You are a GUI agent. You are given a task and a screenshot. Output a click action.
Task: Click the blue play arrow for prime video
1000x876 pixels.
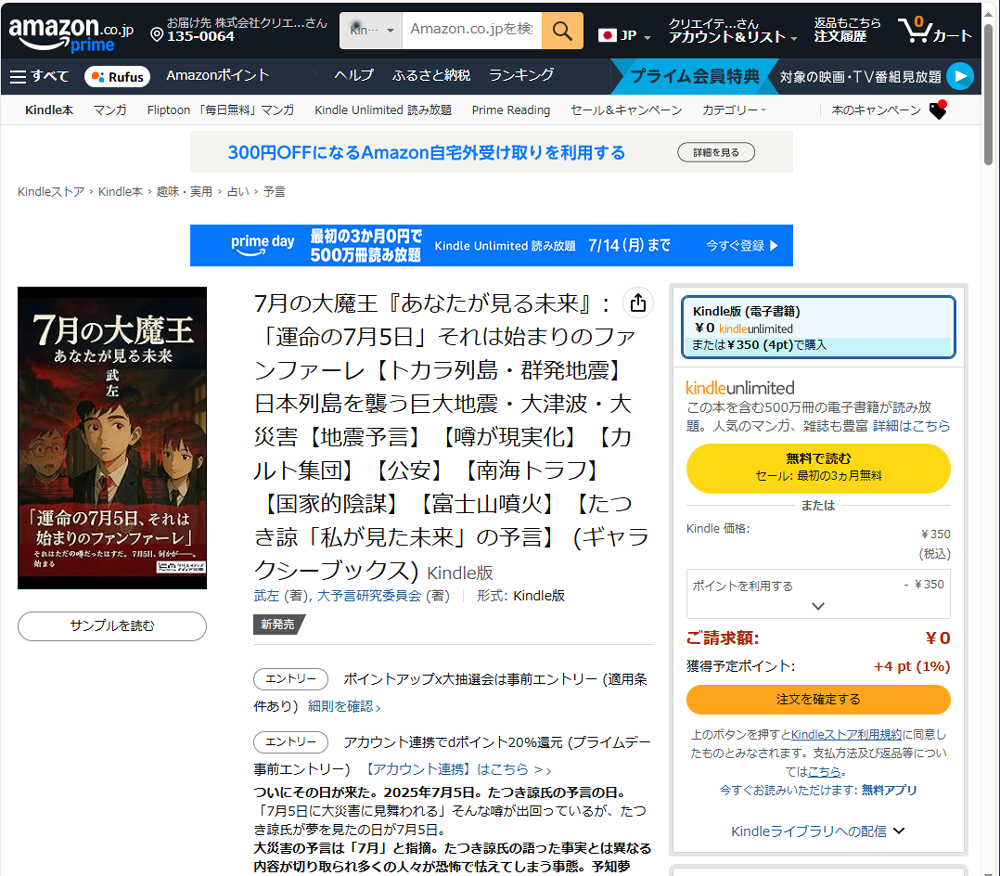click(960, 77)
